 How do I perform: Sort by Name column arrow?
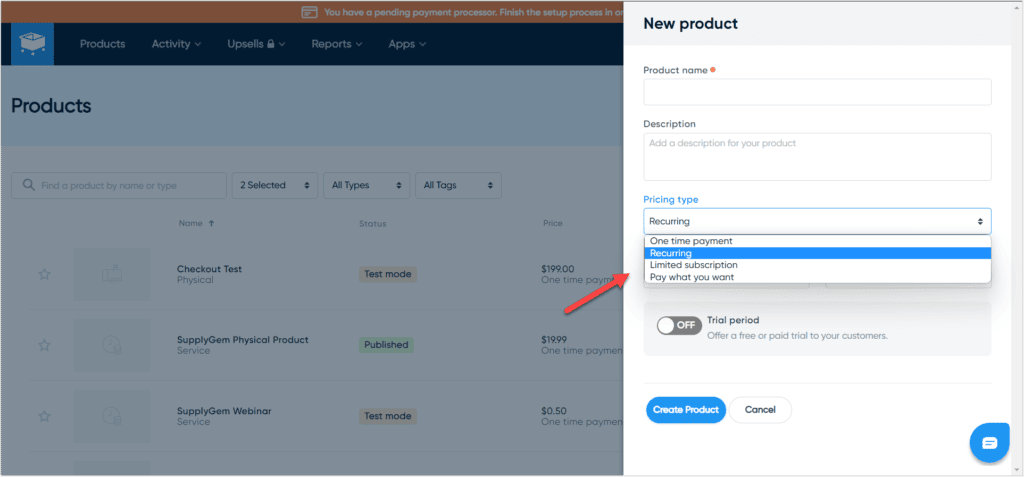pyautogui.click(x=212, y=223)
